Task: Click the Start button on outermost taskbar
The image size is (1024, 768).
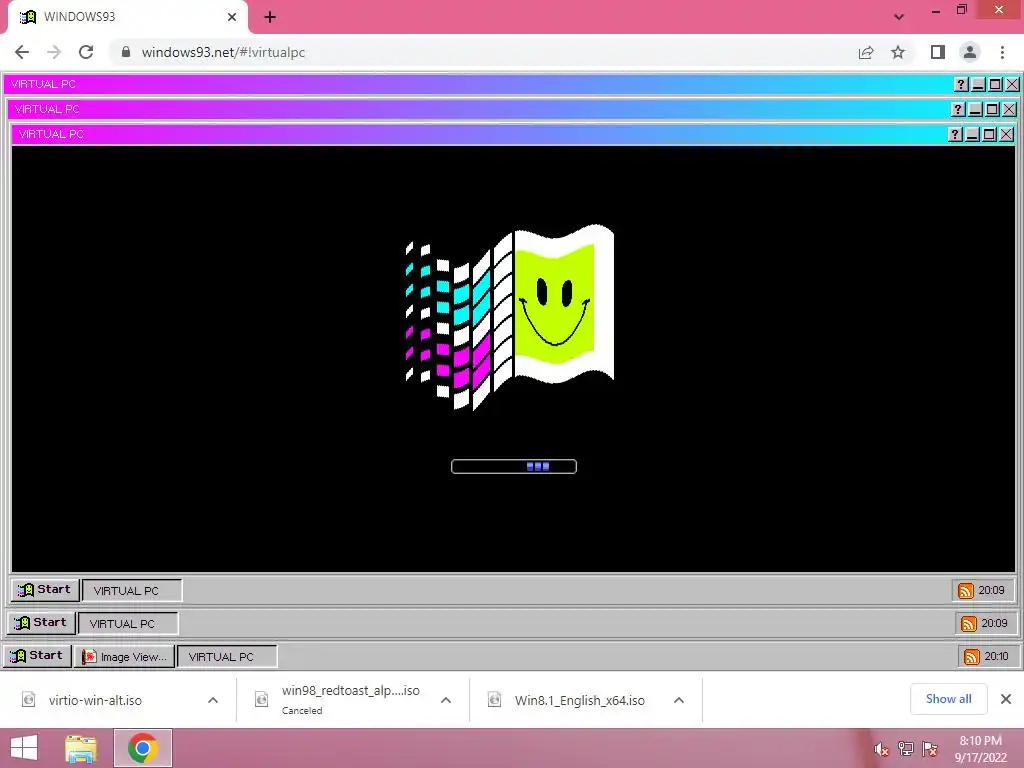Action: [37, 656]
